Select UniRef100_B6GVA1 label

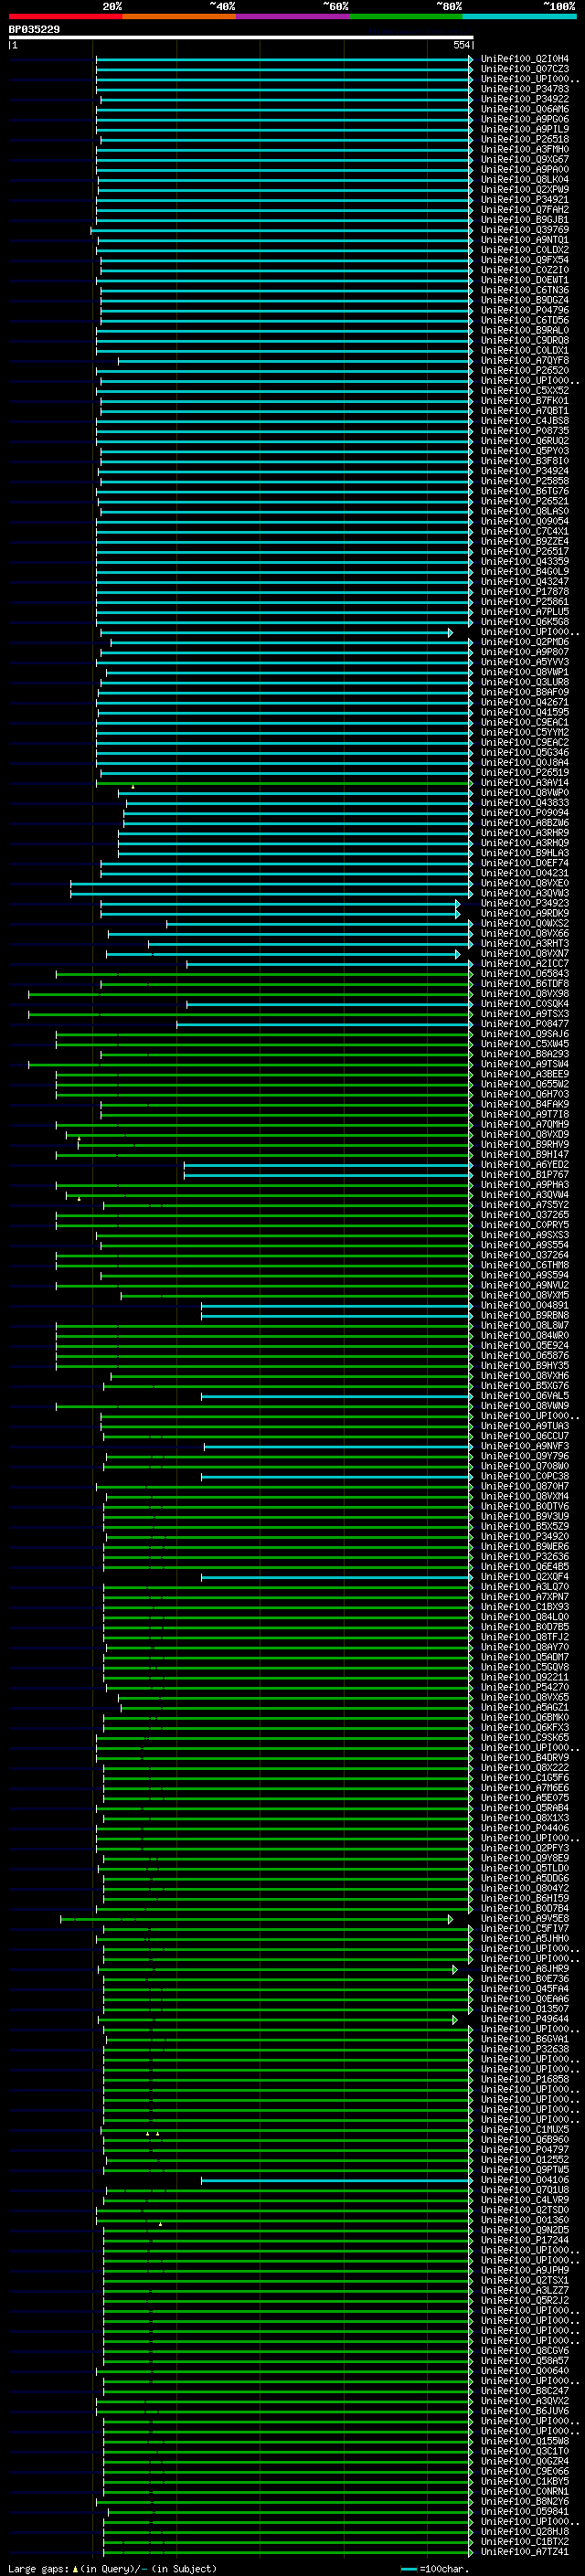pos(525,2040)
